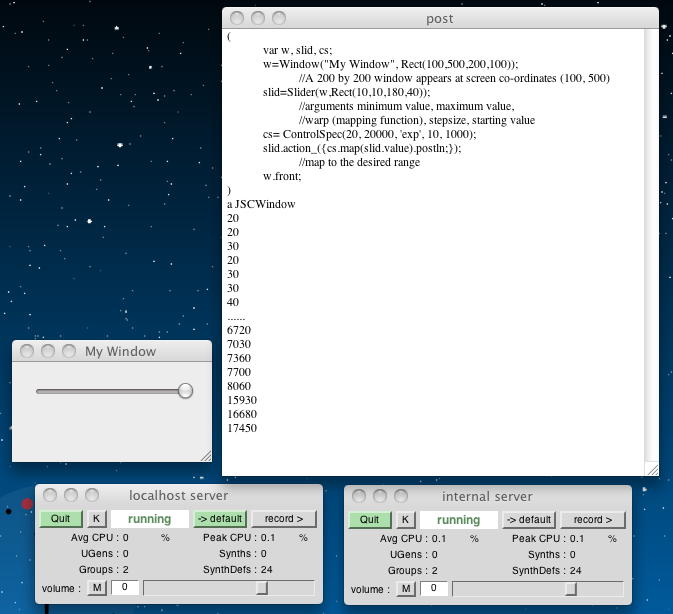This screenshot has height=614, width=673.
Task: Click the slider knob in My Window
Action: point(185,391)
